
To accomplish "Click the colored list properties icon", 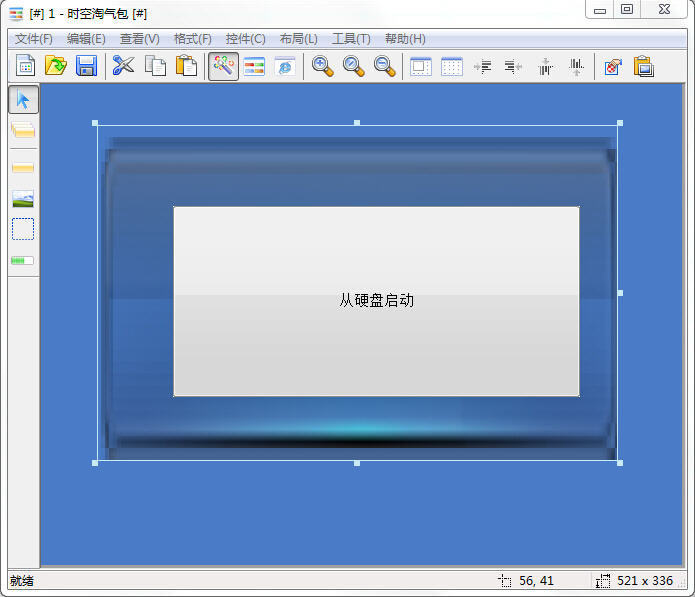I will coord(254,66).
